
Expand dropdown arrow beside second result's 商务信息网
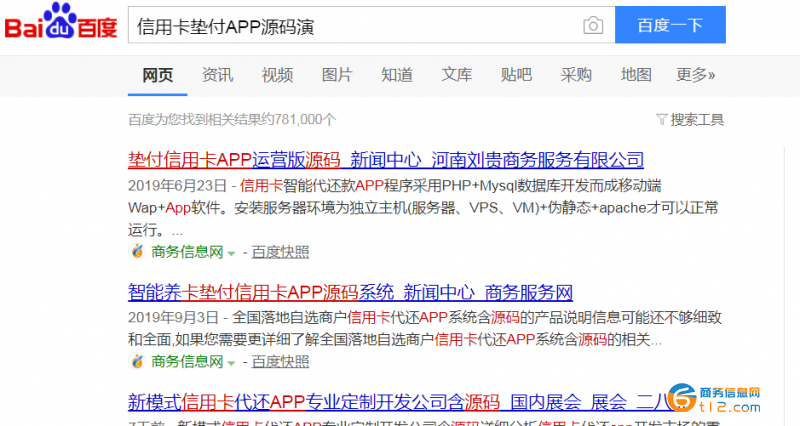click(x=231, y=363)
